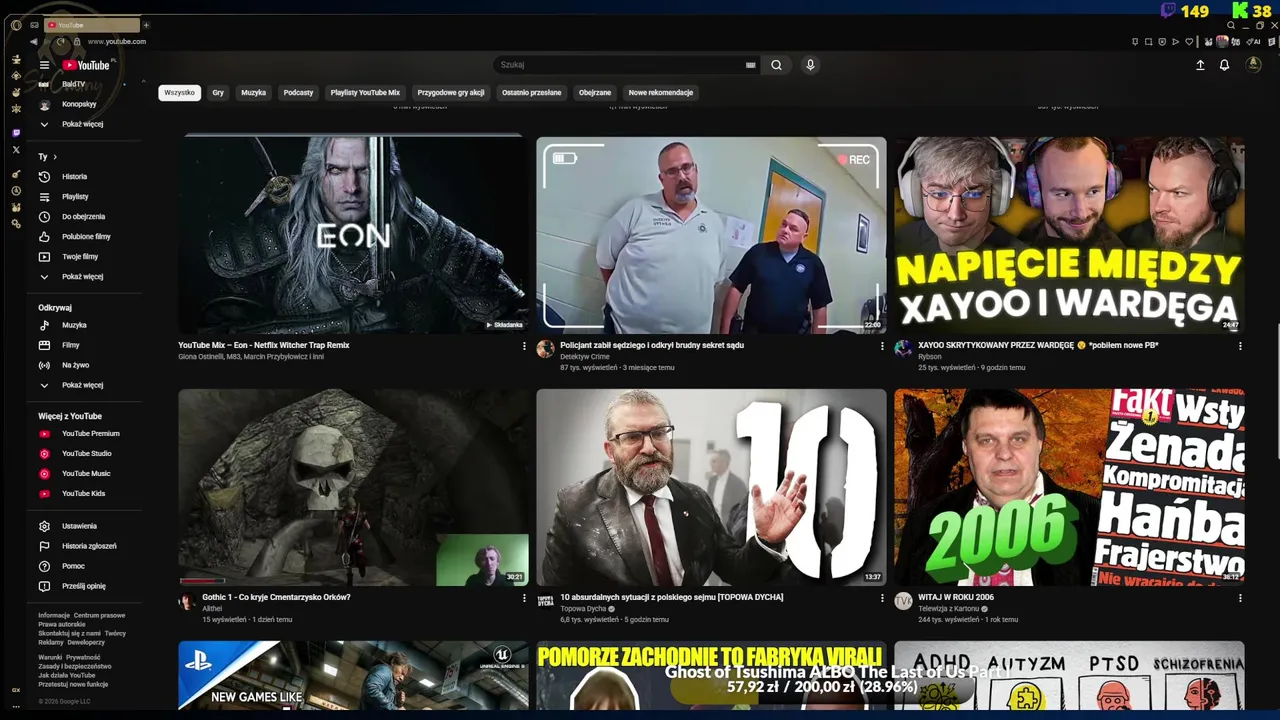The image size is (1280, 720).
Task: Open Detektyw Crime channel link
Action: (x=585, y=357)
